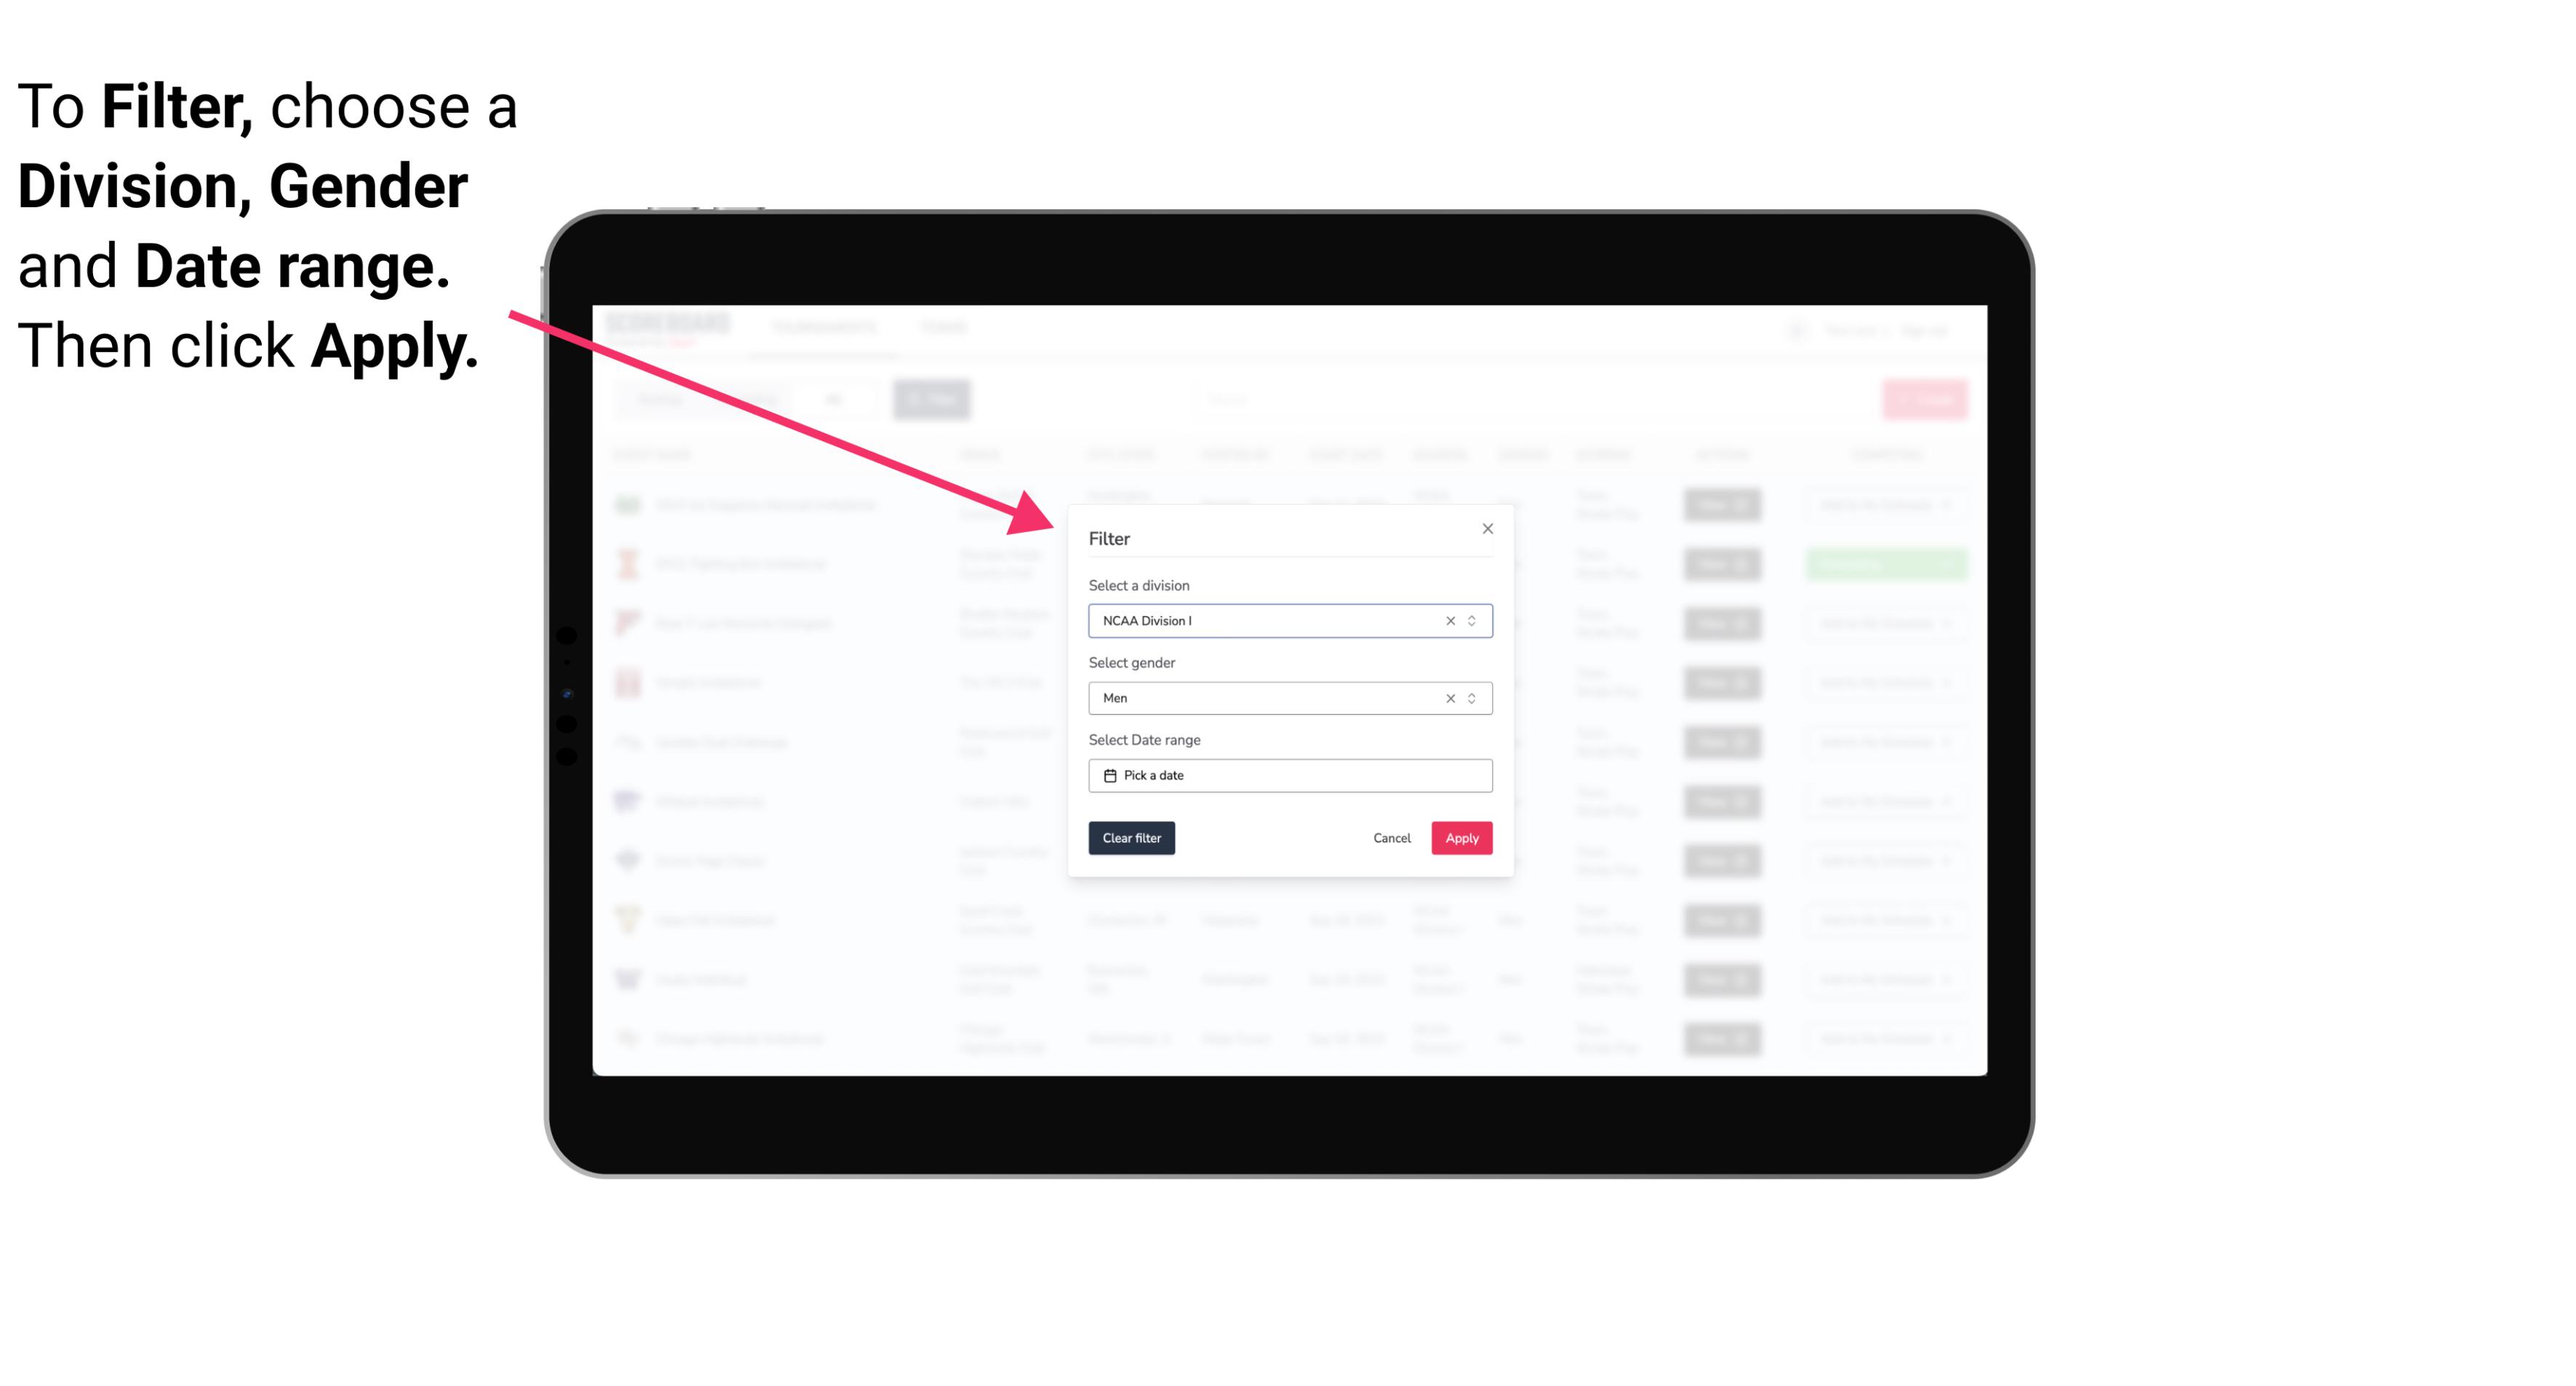Click the clear/remove icon on Men gender
The image size is (2576, 1386).
click(1449, 698)
